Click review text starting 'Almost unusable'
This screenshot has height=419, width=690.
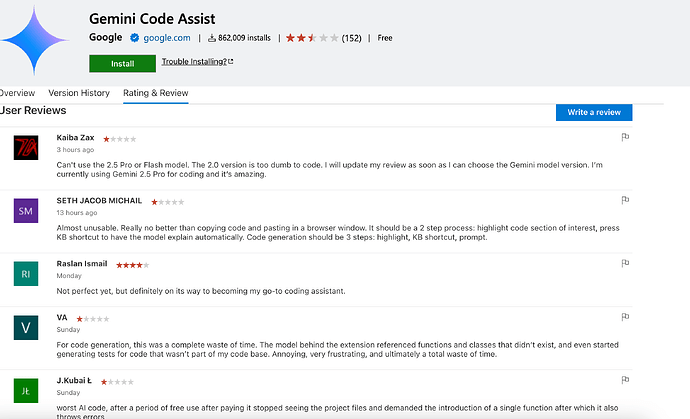click(x=338, y=232)
